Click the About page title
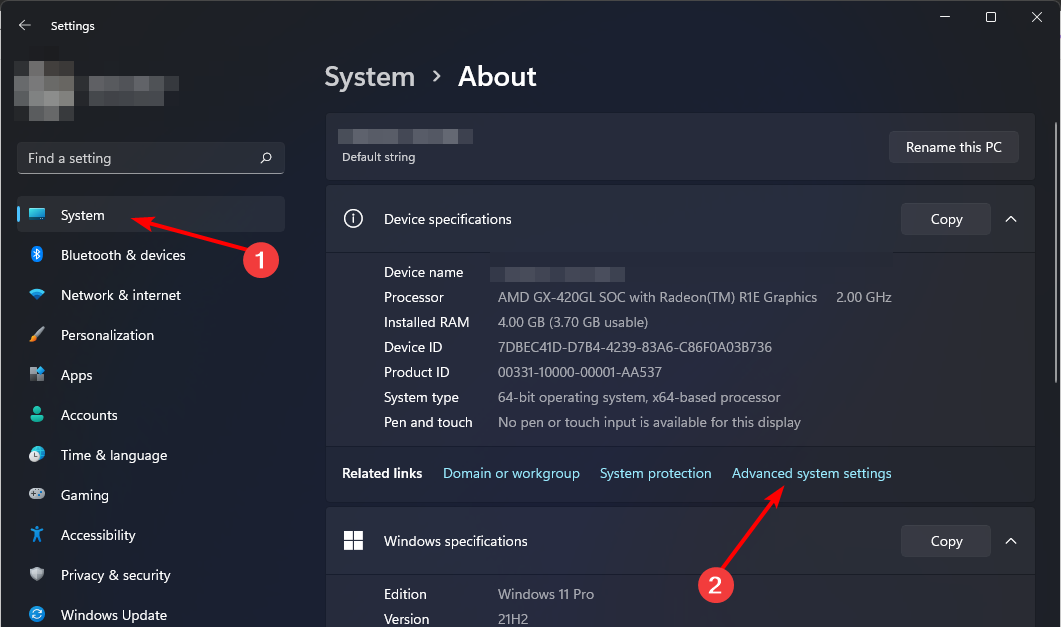Viewport: 1061px width, 627px height. pyautogui.click(x=497, y=76)
